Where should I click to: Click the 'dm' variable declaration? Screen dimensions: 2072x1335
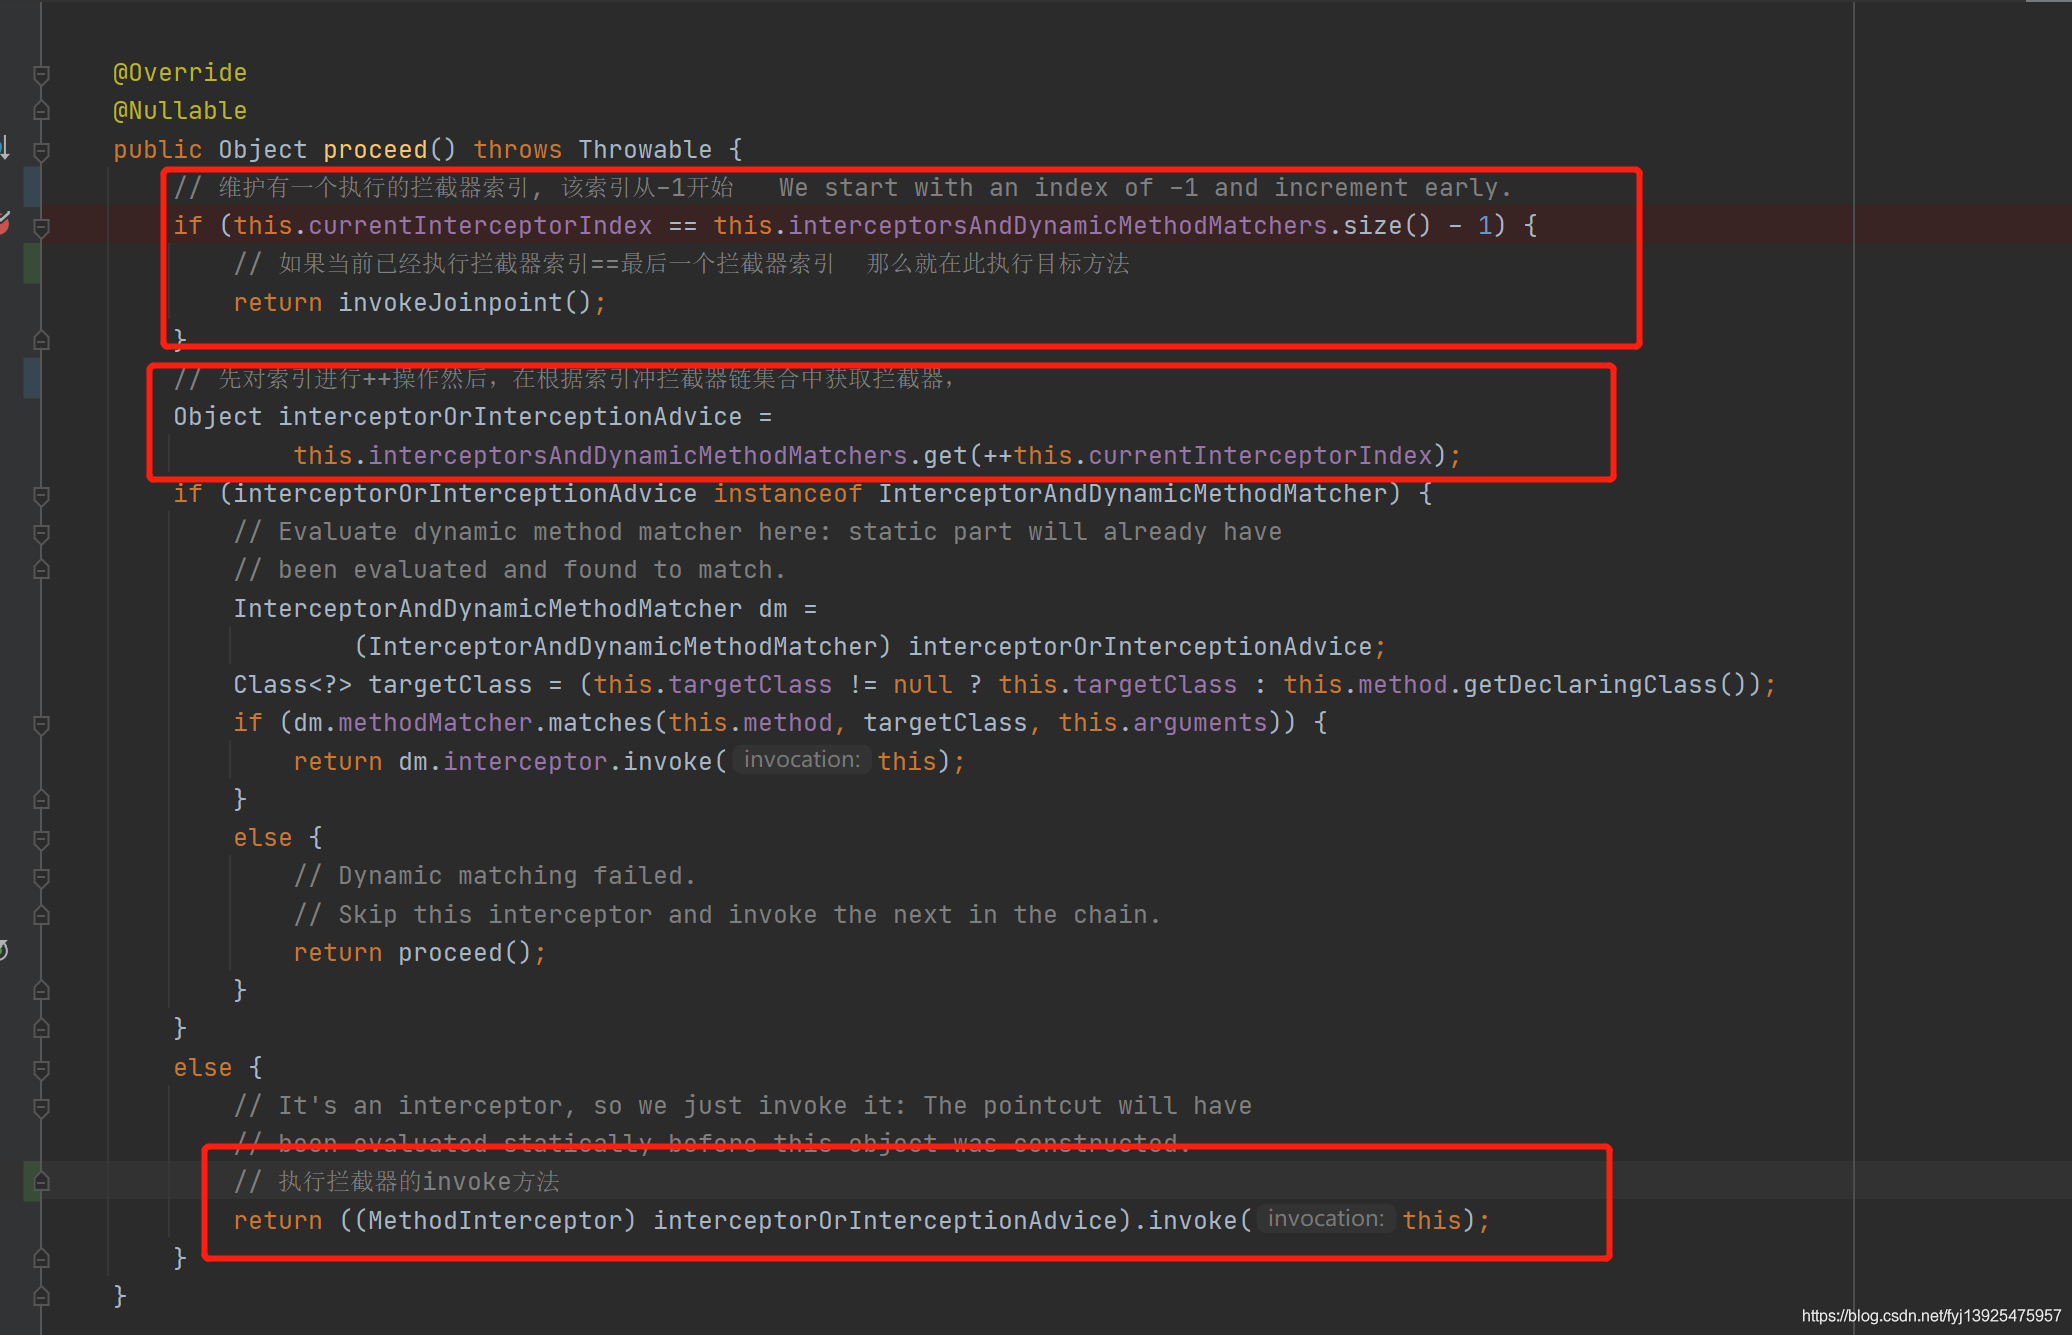(x=773, y=609)
